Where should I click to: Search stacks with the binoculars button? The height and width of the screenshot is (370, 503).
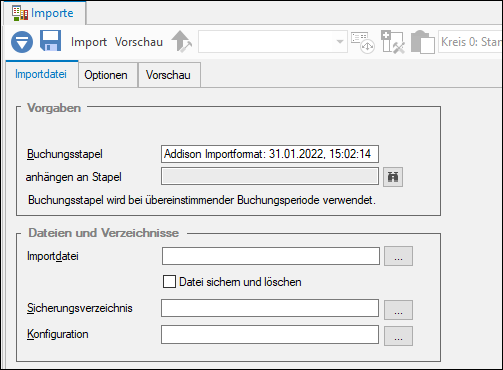[x=393, y=177]
